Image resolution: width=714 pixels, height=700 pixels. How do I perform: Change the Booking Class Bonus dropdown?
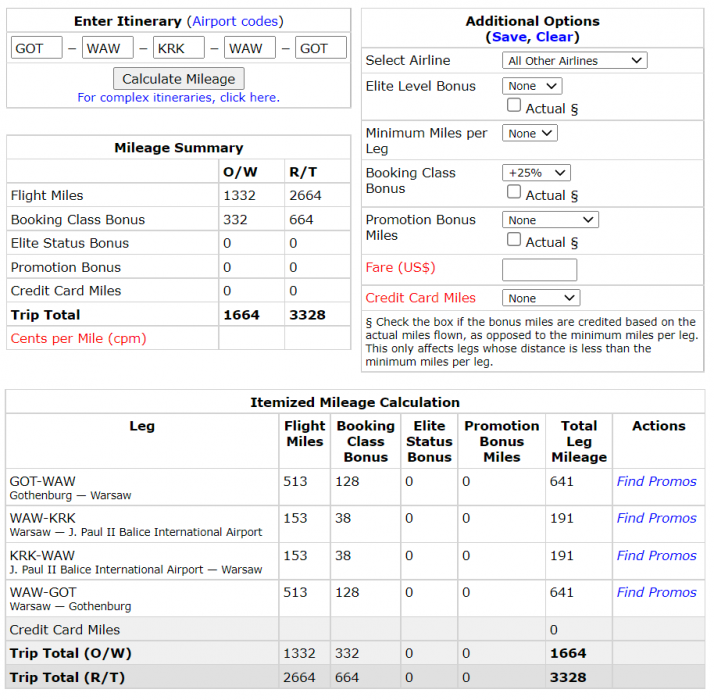[535, 173]
